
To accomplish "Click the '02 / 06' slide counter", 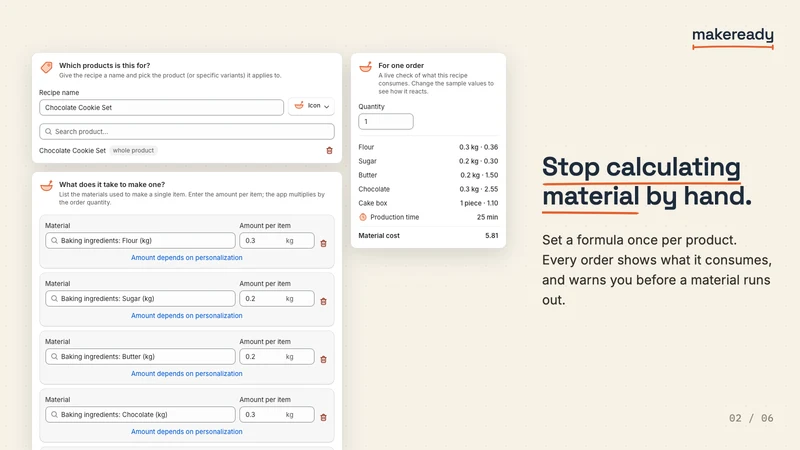I will click(751, 418).
